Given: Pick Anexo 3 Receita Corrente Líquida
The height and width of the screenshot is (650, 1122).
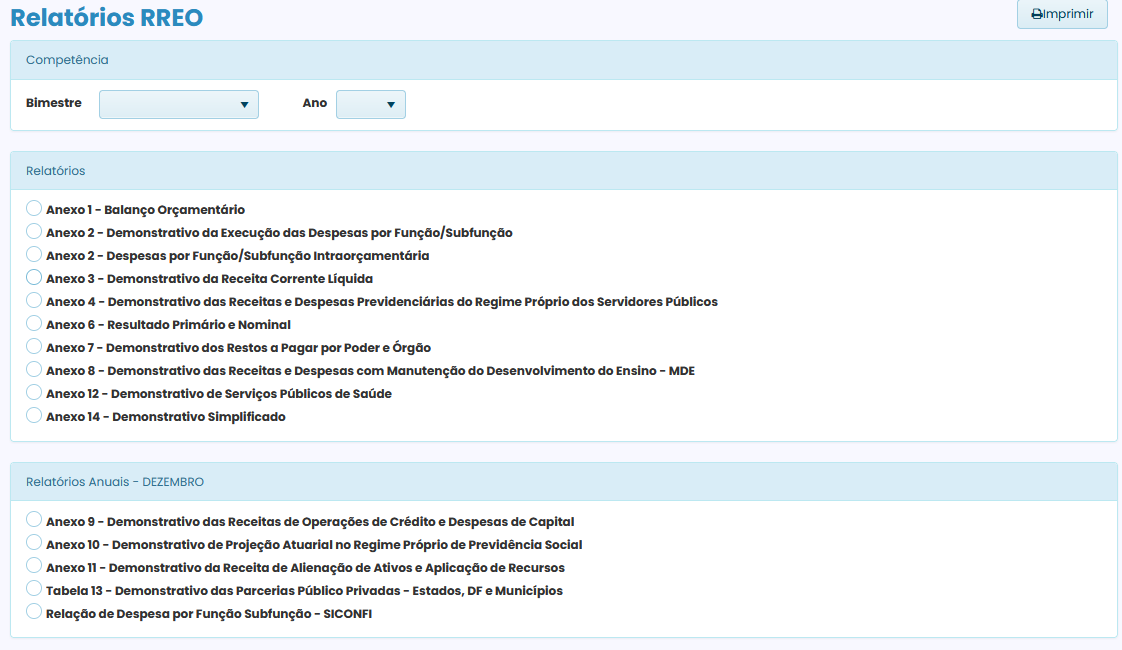Looking at the screenshot, I should tap(34, 278).
